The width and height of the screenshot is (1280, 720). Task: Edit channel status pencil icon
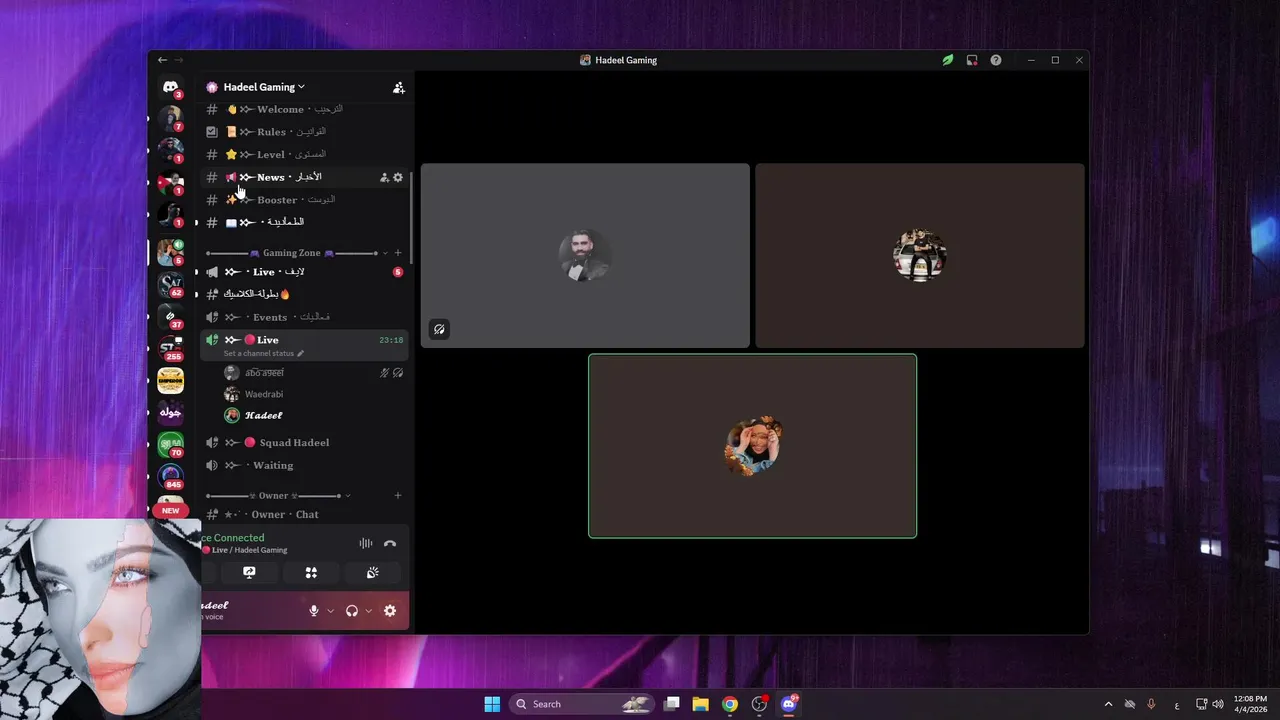pyautogui.click(x=300, y=353)
